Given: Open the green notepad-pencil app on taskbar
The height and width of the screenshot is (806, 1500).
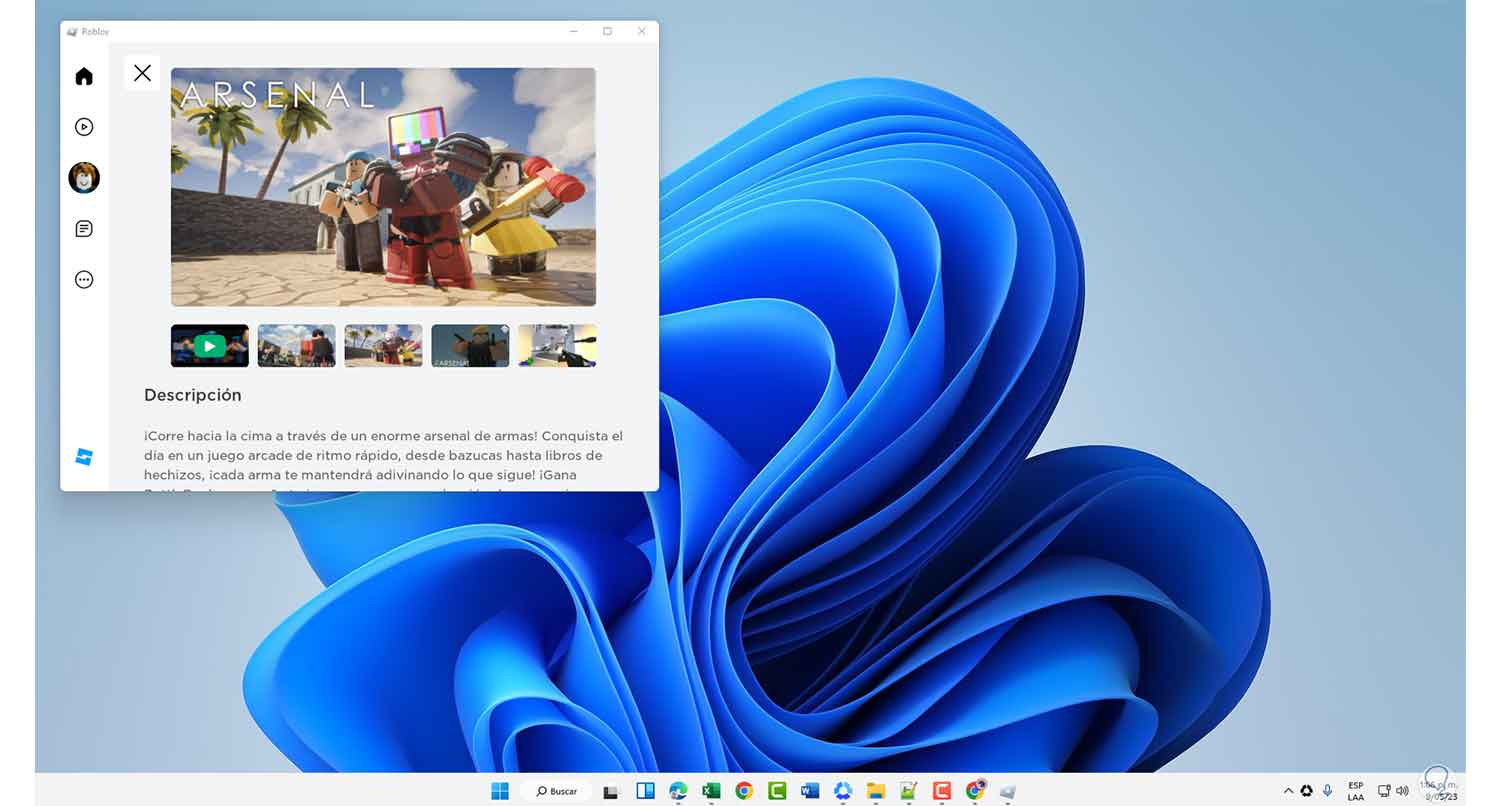Looking at the screenshot, I should coord(909,791).
